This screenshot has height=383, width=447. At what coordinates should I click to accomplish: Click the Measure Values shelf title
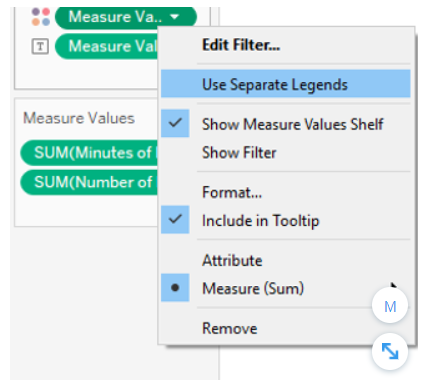pos(79,118)
